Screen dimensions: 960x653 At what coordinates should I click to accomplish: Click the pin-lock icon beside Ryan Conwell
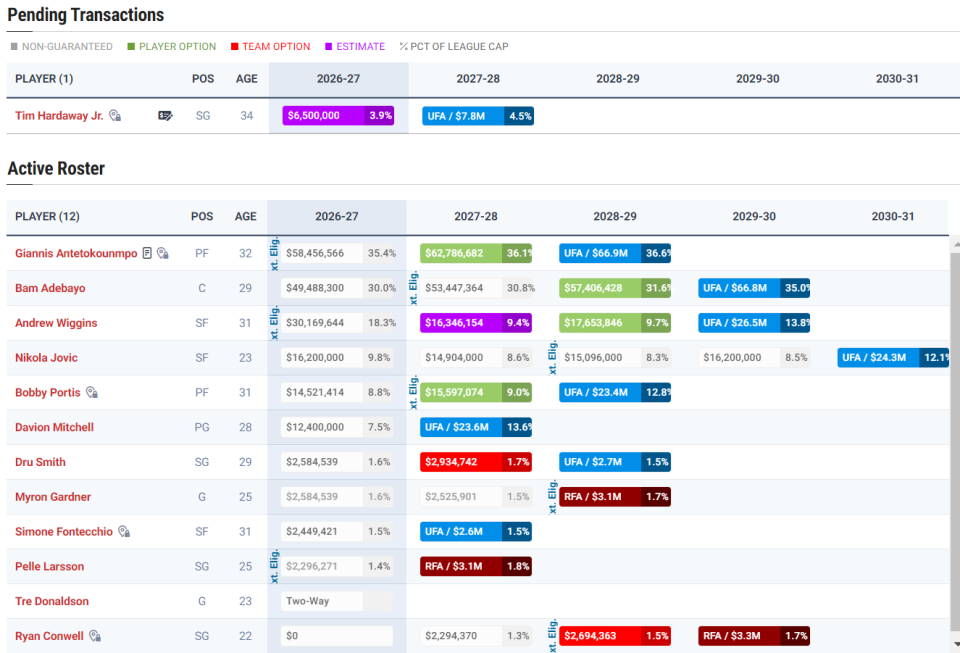(x=95, y=636)
